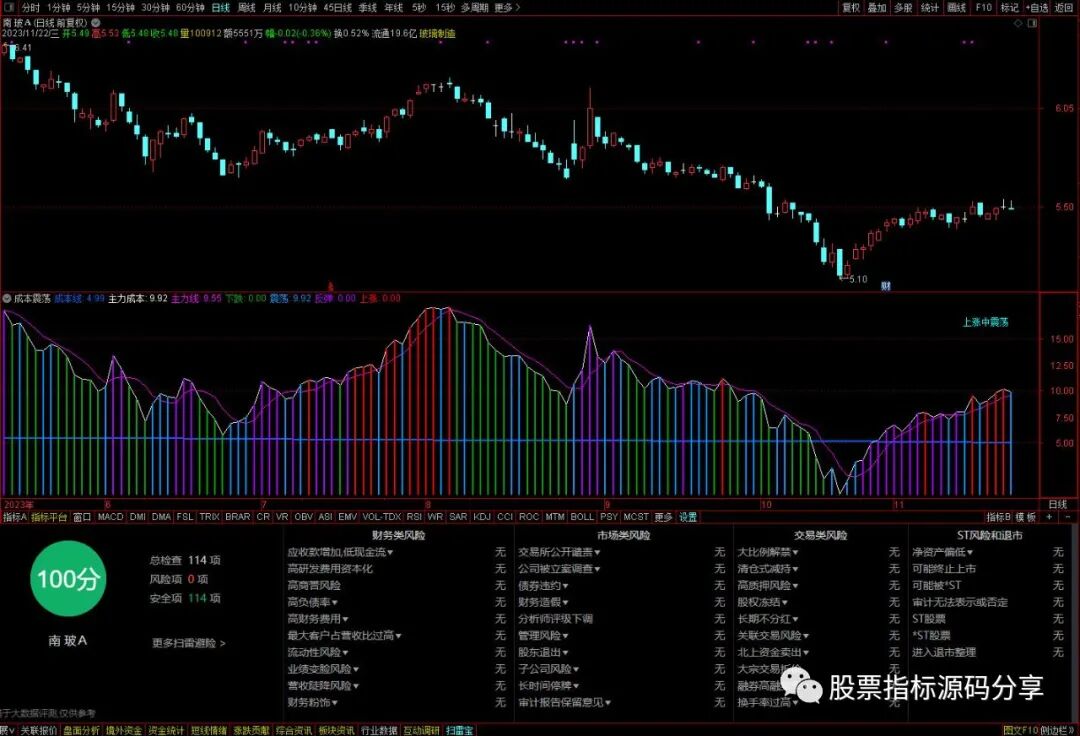Screen dimensions: 1080x736
Task: Open the 关联报价 bottom tab
Action: (39, 730)
